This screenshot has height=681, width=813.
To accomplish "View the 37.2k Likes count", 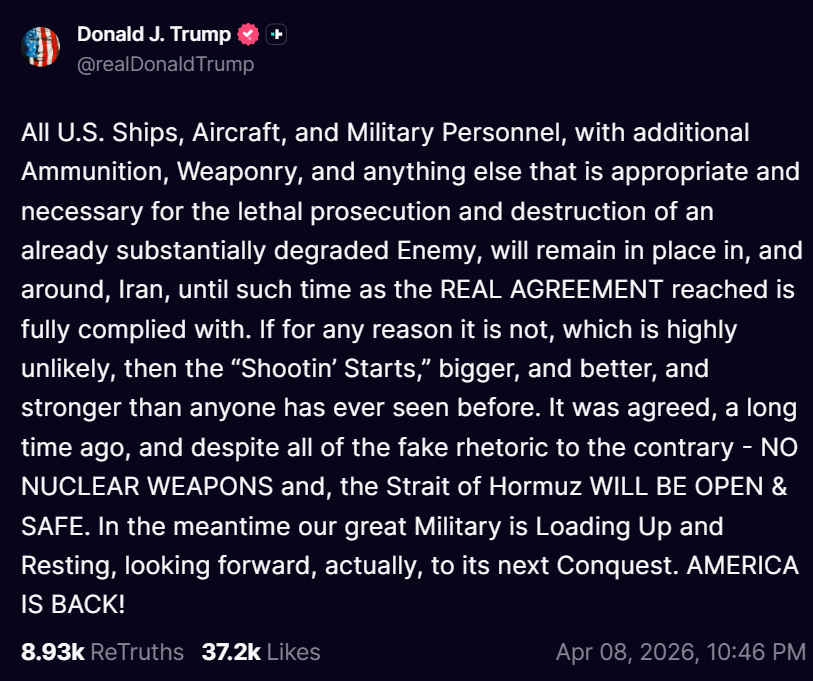I will [231, 652].
